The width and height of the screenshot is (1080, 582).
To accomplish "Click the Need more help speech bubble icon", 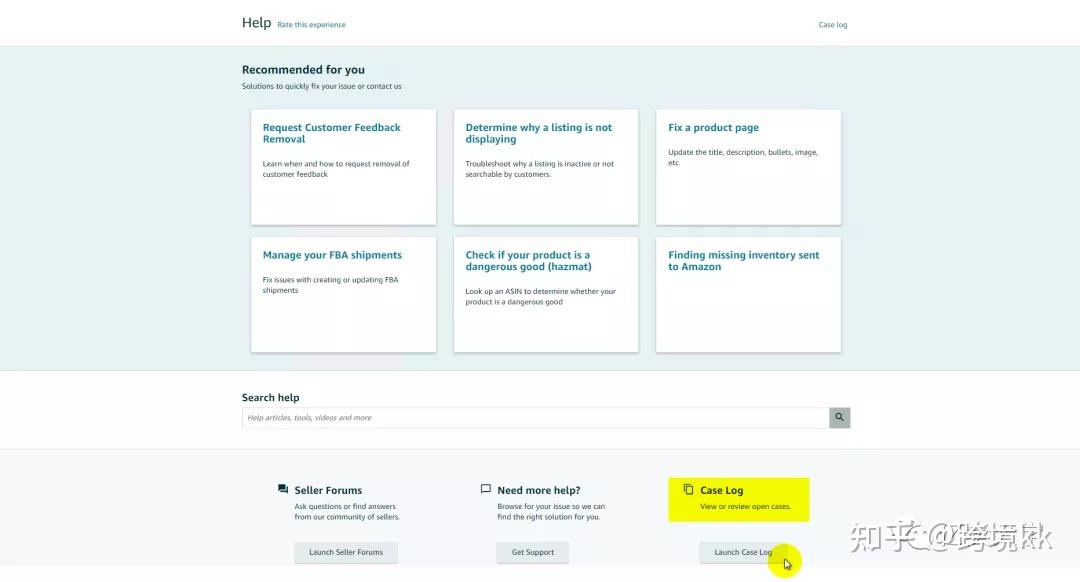I will pos(486,490).
